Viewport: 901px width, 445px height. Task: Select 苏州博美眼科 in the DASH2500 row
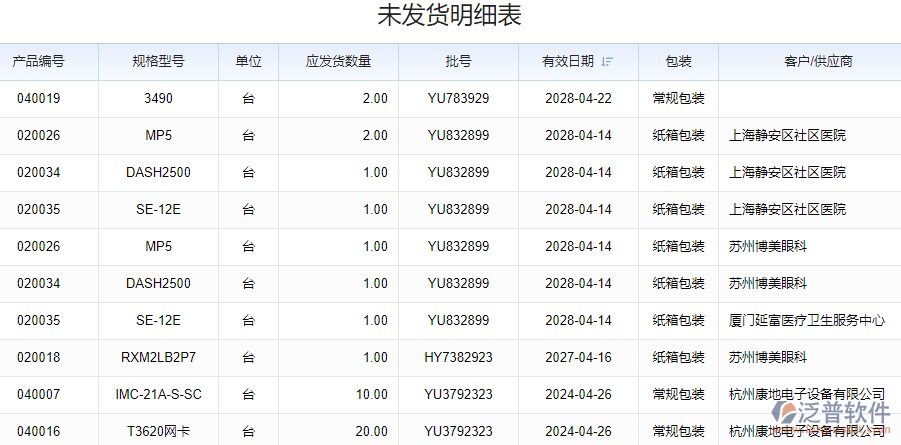pyautogui.click(x=768, y=283)
